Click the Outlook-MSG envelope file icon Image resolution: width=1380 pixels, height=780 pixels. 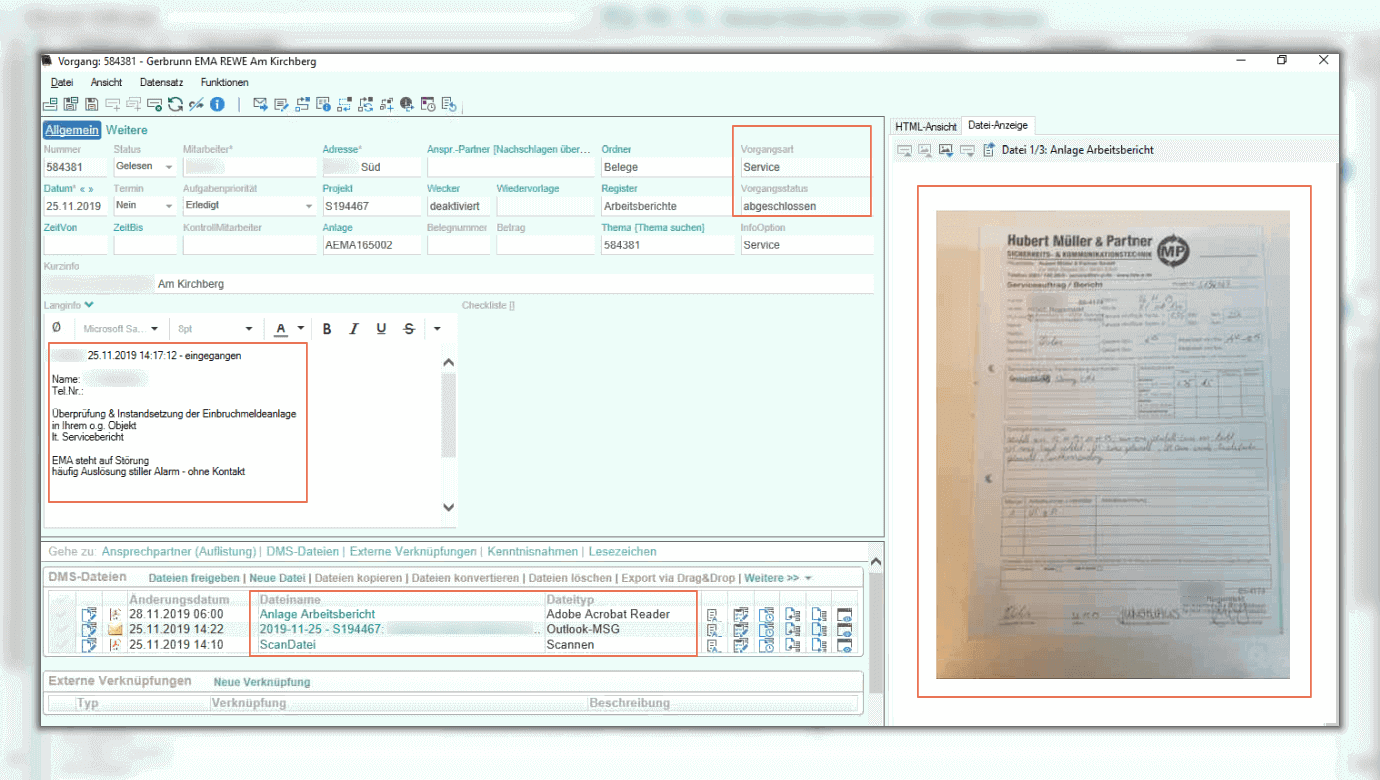[115, 630]
